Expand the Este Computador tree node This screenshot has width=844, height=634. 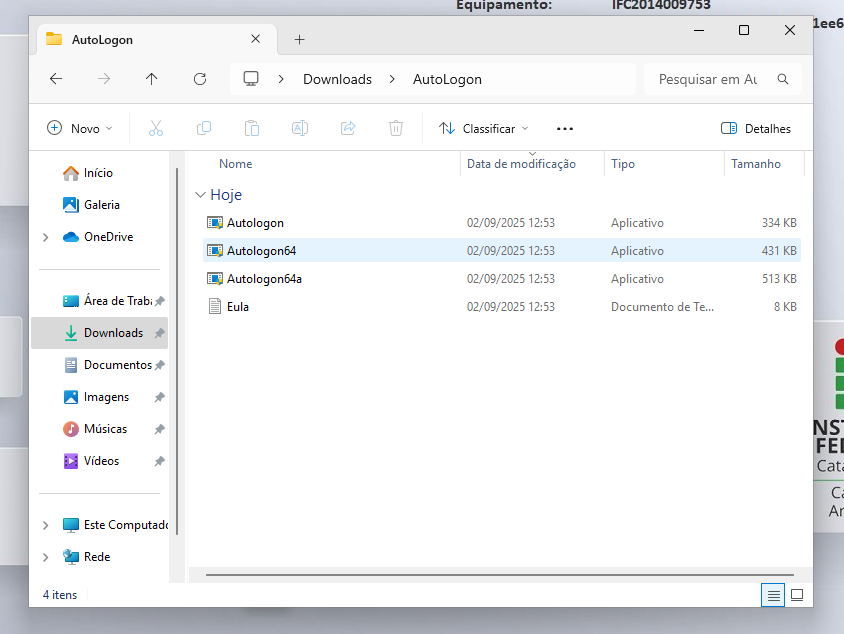point(46,525)
